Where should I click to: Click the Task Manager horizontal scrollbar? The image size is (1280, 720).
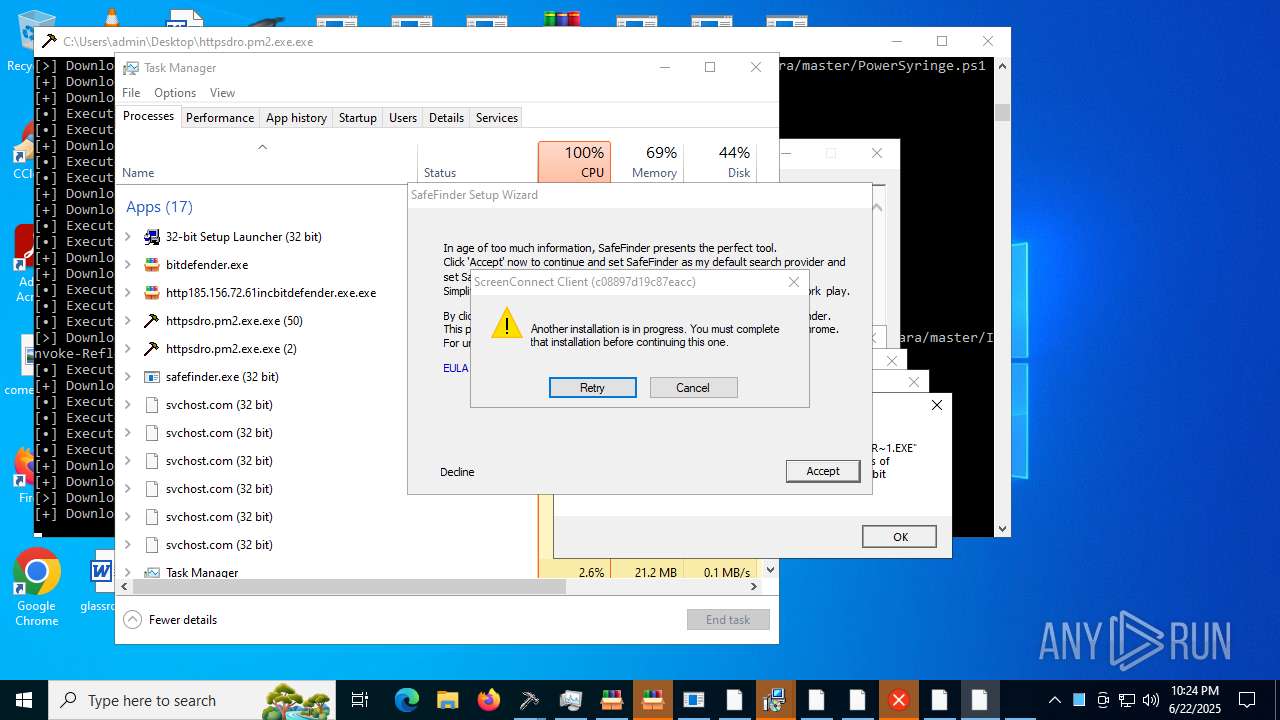click(350, 587)
